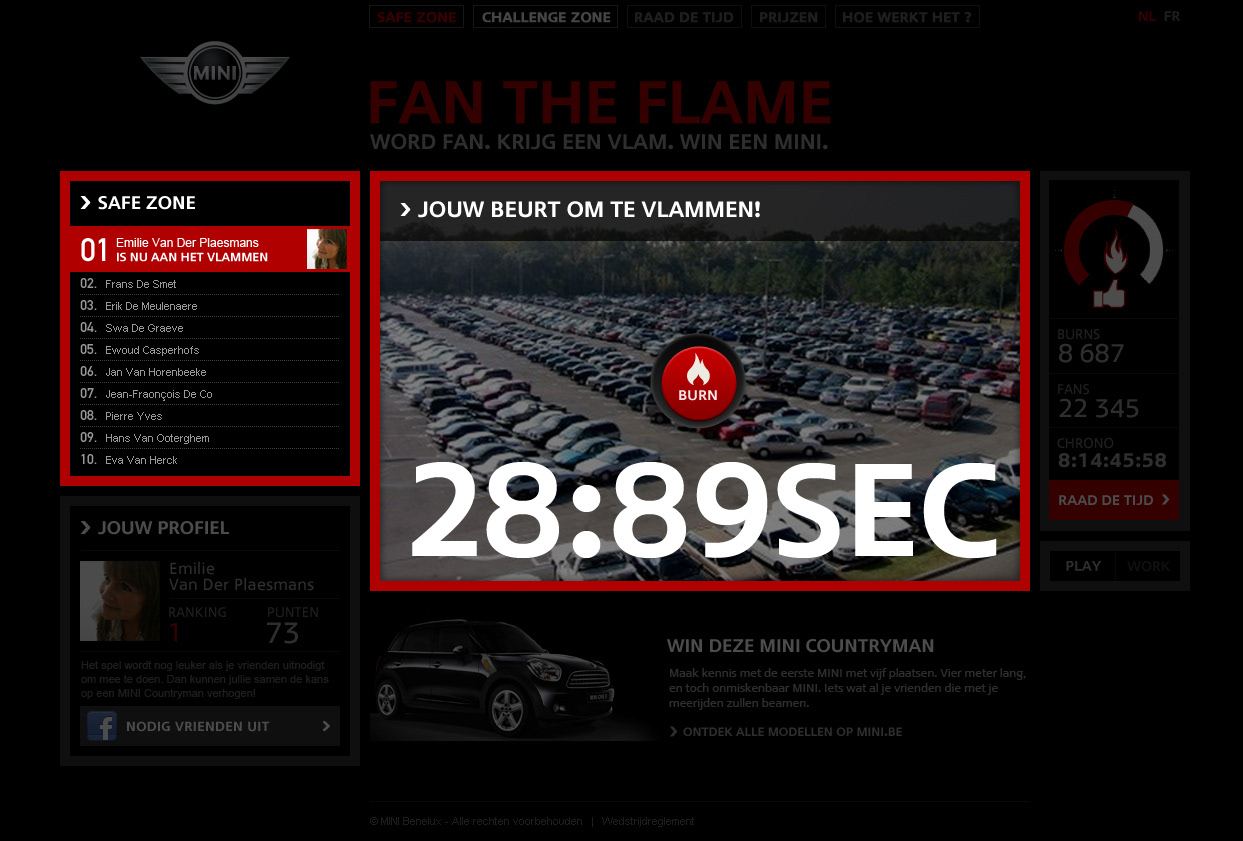Click the MINI winged logo
This screenshot has height=841, width=1243.
(x=214, y=72)
